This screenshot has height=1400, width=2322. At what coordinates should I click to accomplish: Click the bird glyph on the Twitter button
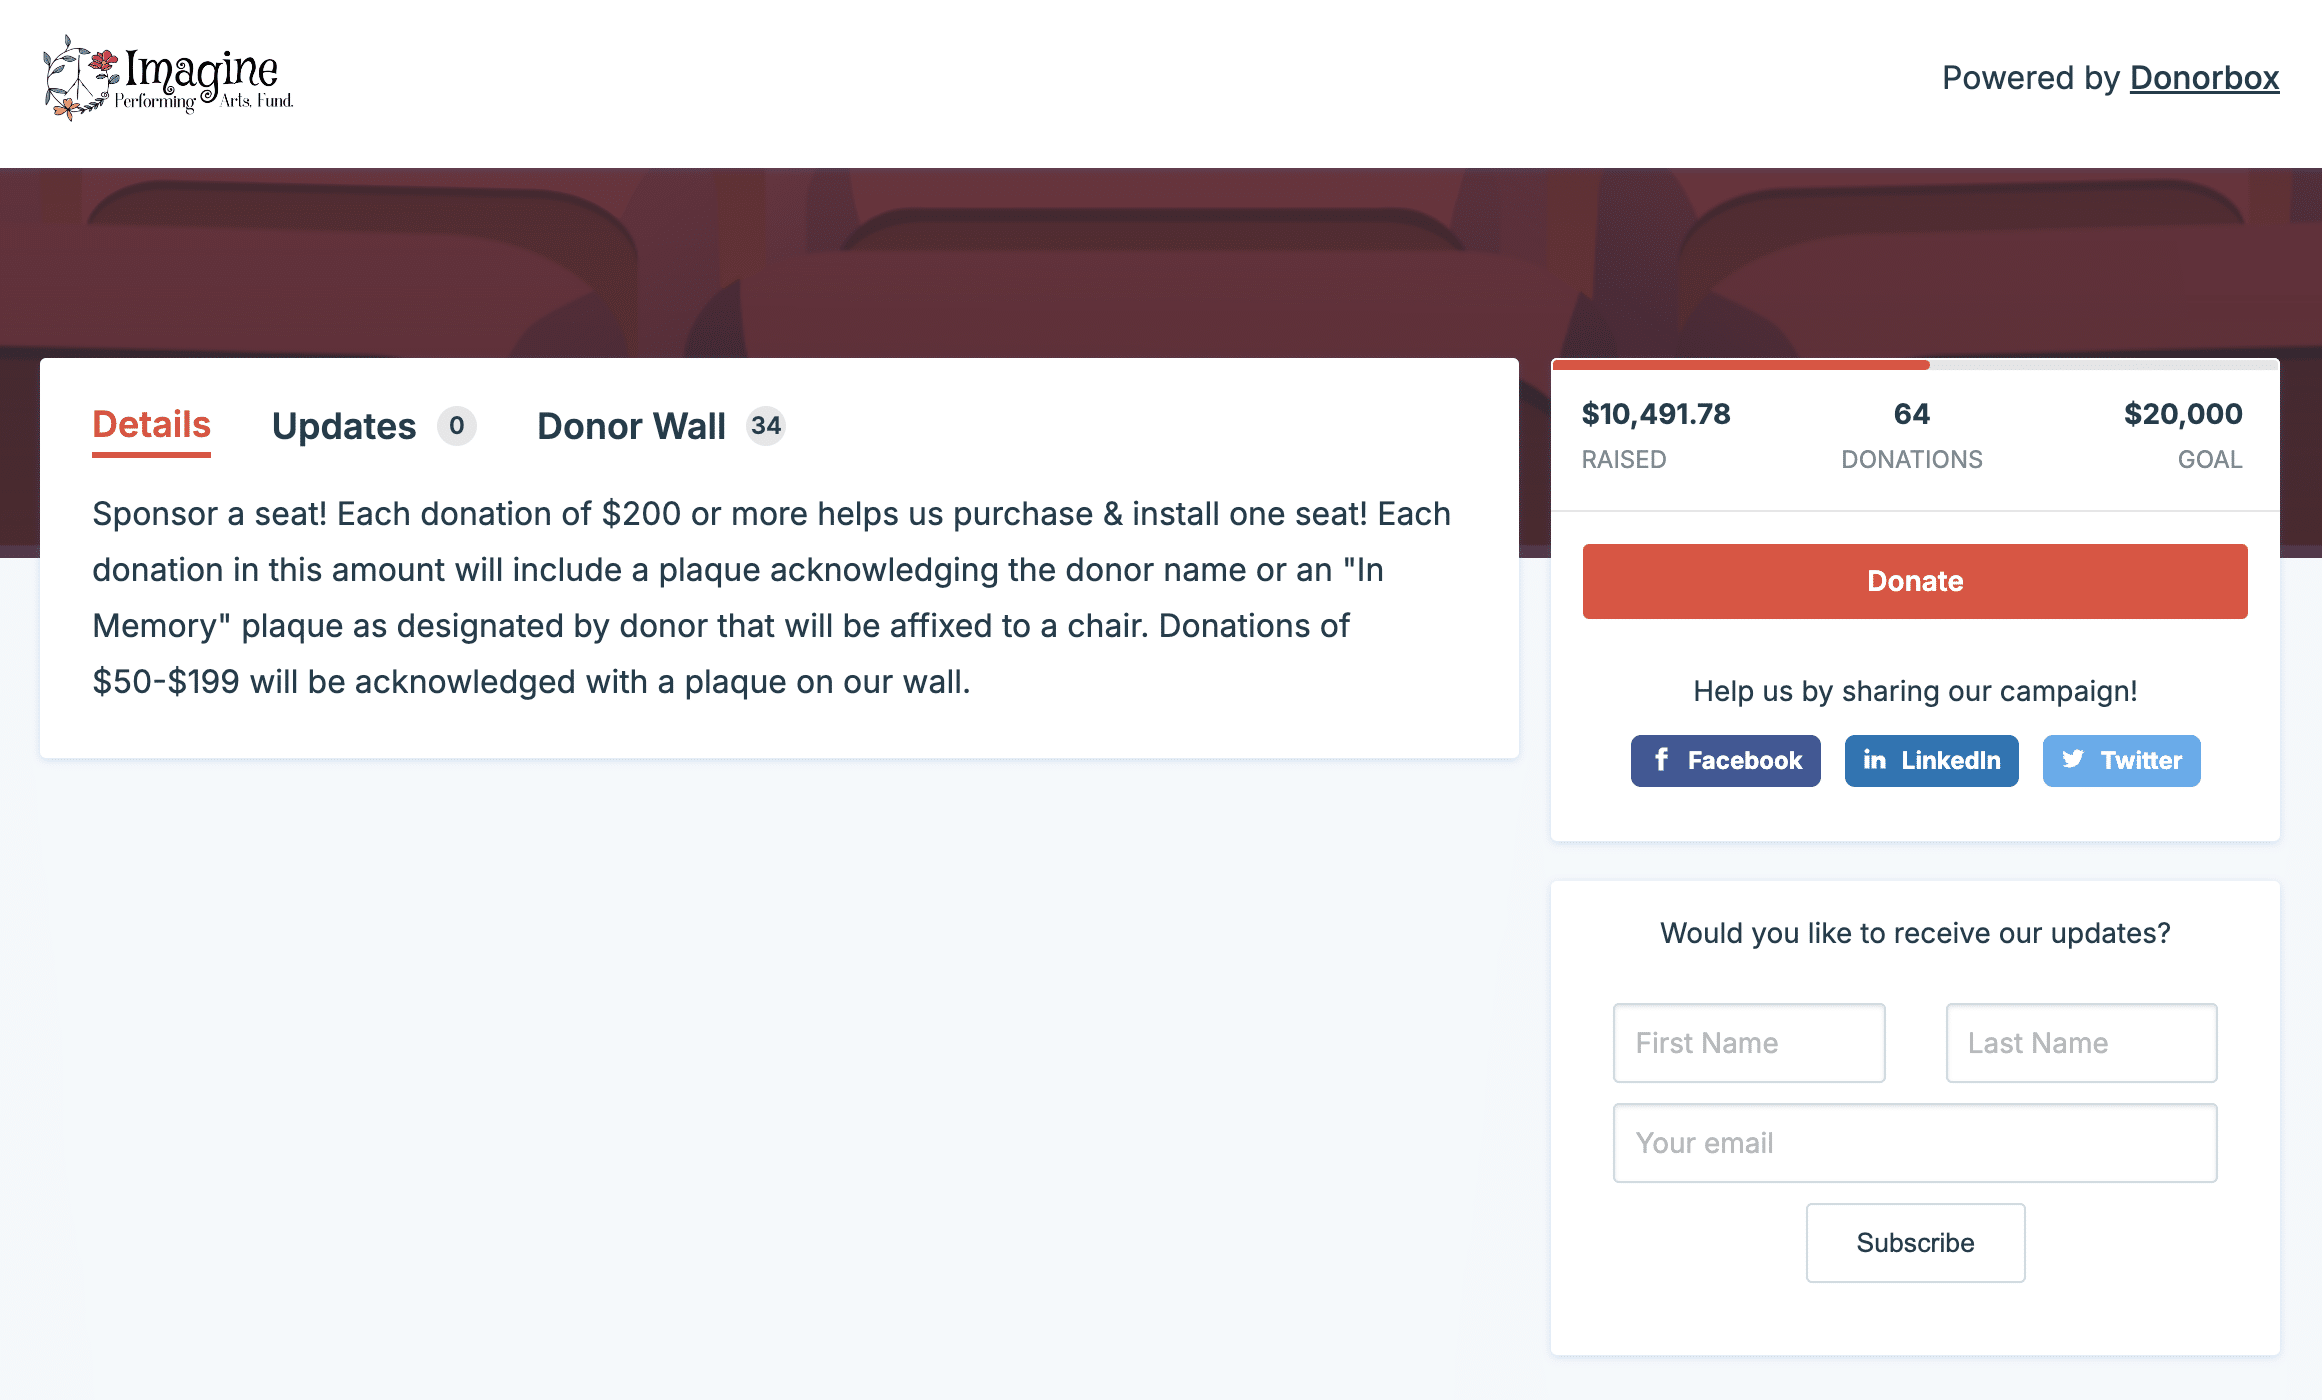point(2074,761)
